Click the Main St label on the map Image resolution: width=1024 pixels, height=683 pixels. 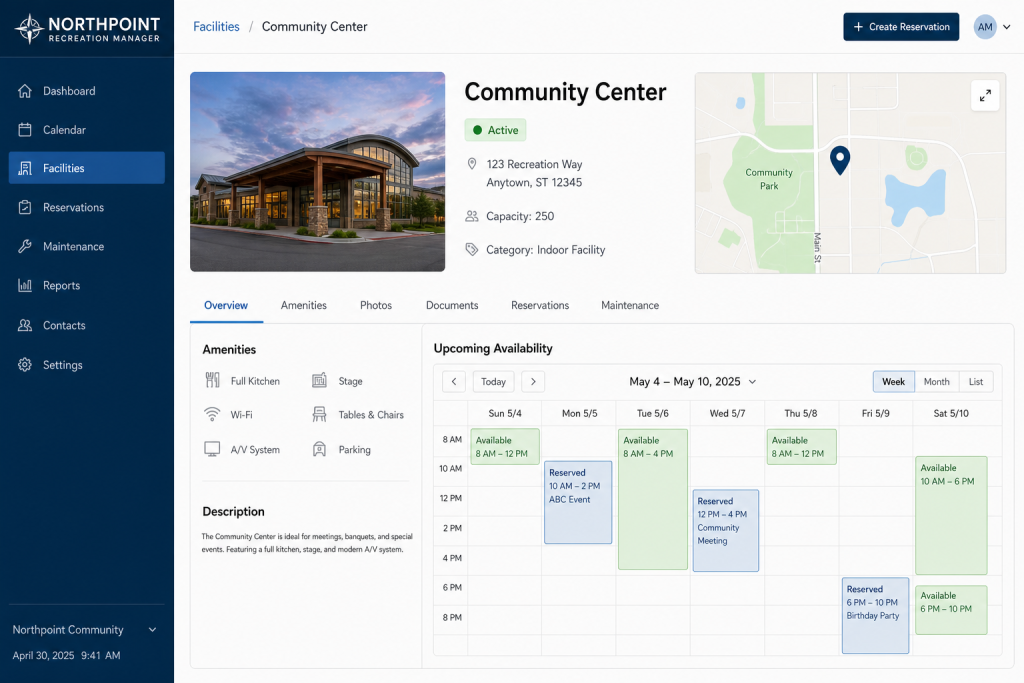(817, 247)
